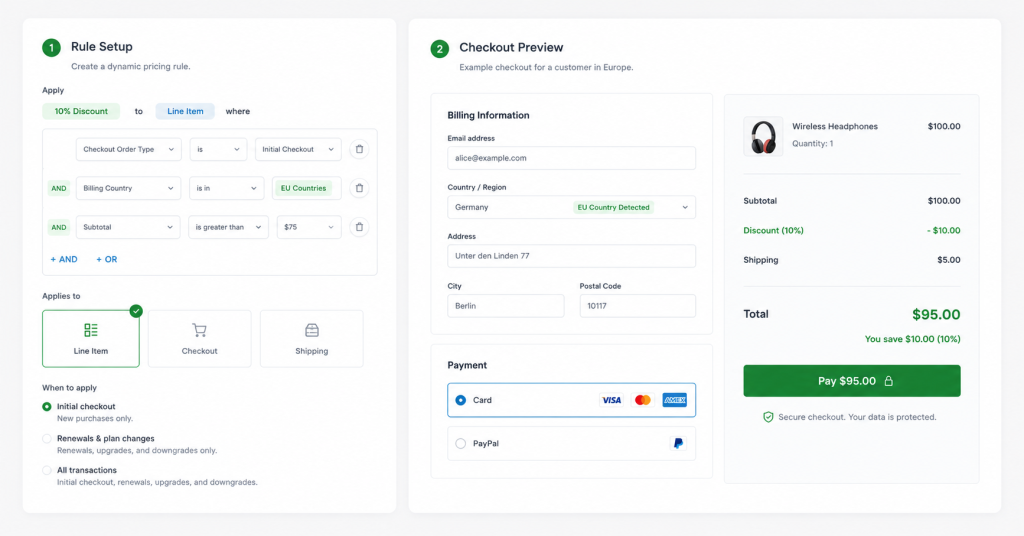Click the green checkmark badge on Line Item card
Viewport: 1024px width, 536px height.
136,311
